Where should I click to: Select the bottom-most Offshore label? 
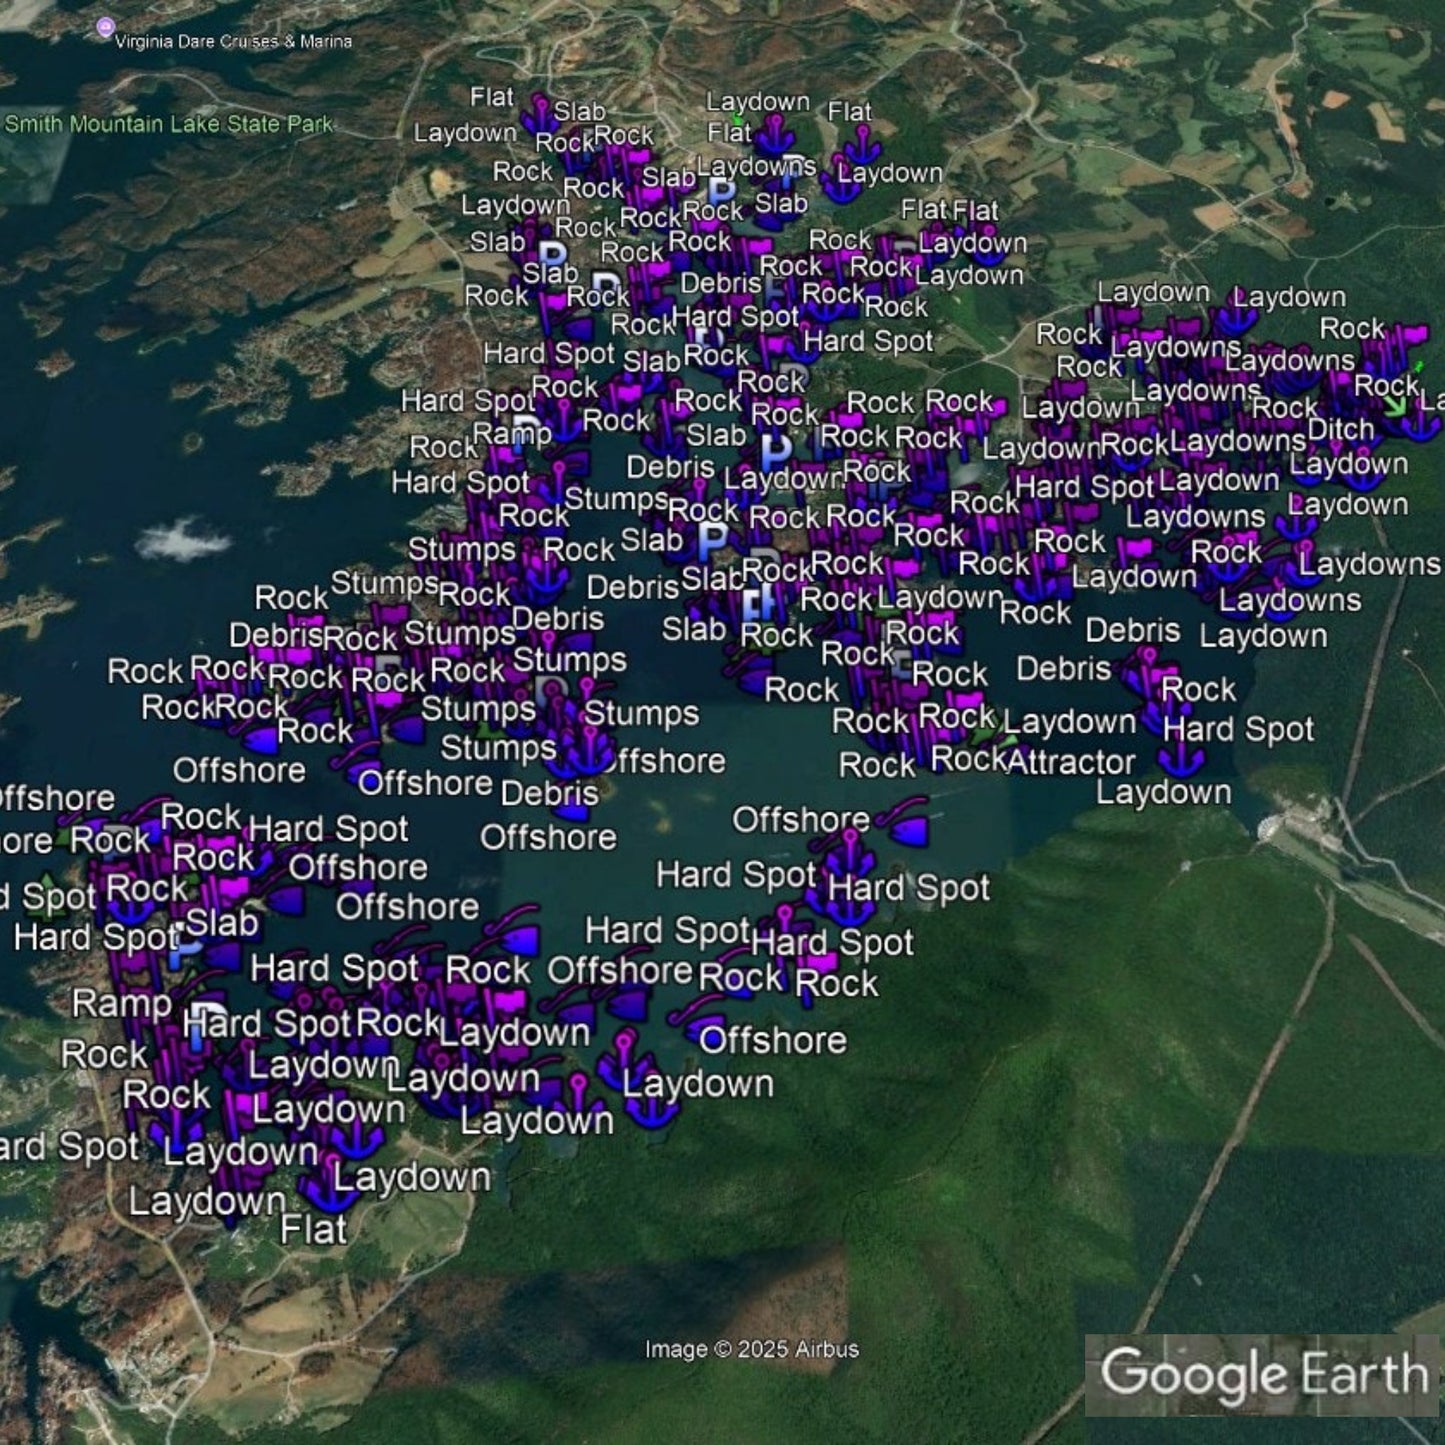point(772,1040)
